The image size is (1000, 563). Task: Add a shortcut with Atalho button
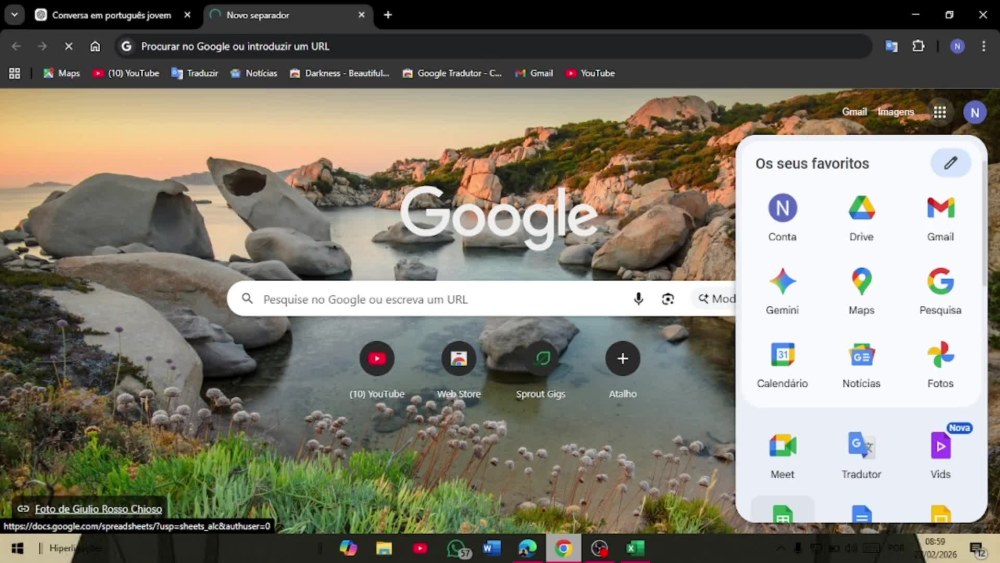(x=622, y=370)
